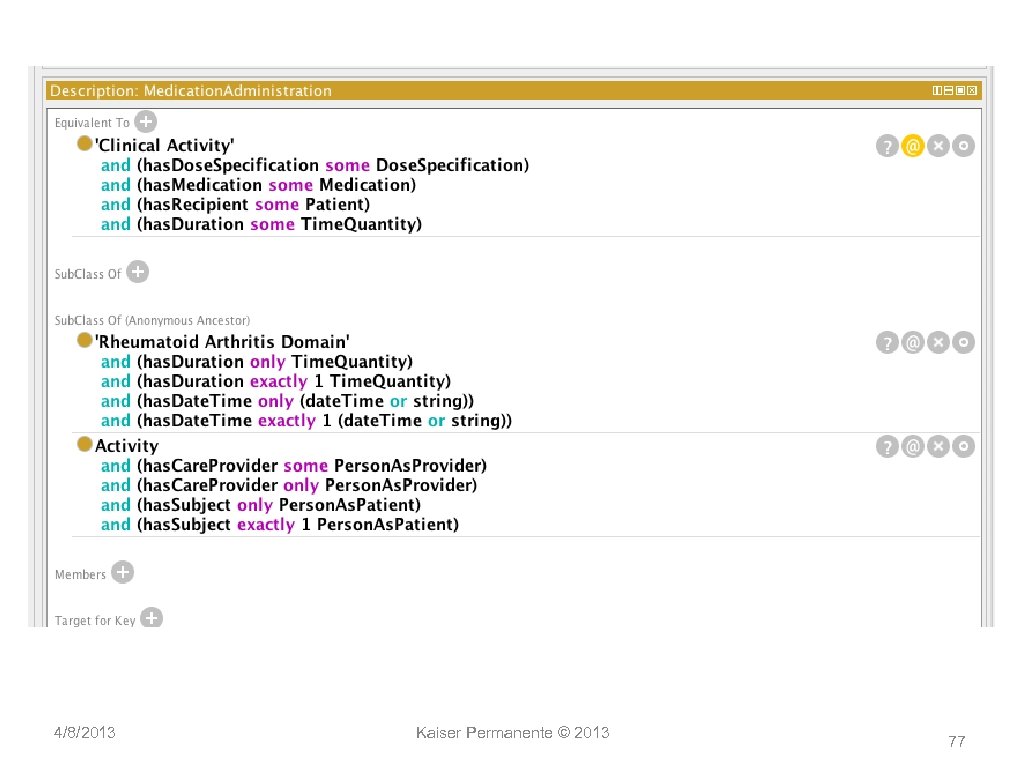
Task: Click explain (?) icon for 'Rheumatoid Arthritis Domain'
Action: click(887, 343)
